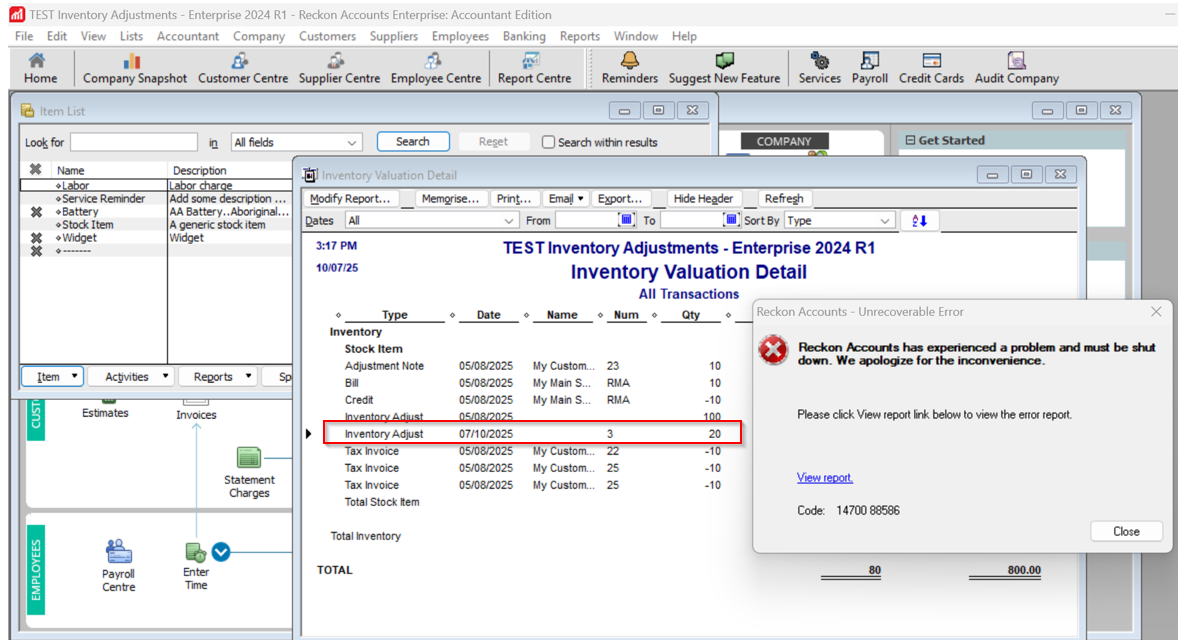This screenshot has height=640, width=1190.
Task: Click the Look for search field
Action: pos(134,142)
